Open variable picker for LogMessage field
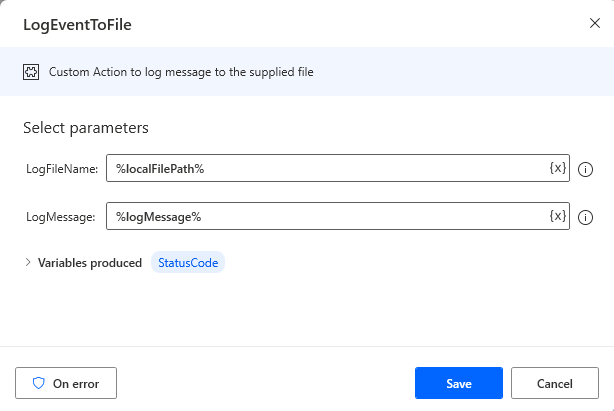Image resolution: width=614 pixels, height=411 pixels. click(x=558, y=216)
